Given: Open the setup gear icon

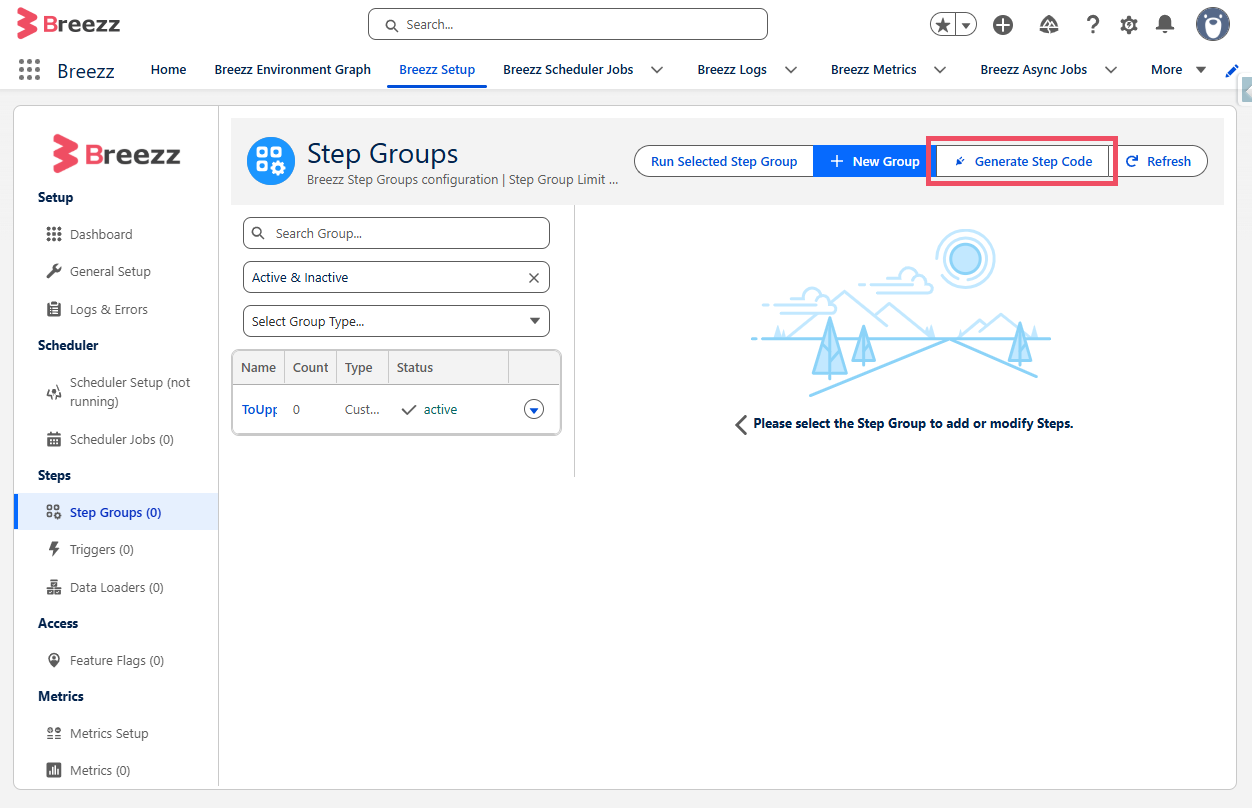Looking at the screenshot, I should (x=1129, y=25).
